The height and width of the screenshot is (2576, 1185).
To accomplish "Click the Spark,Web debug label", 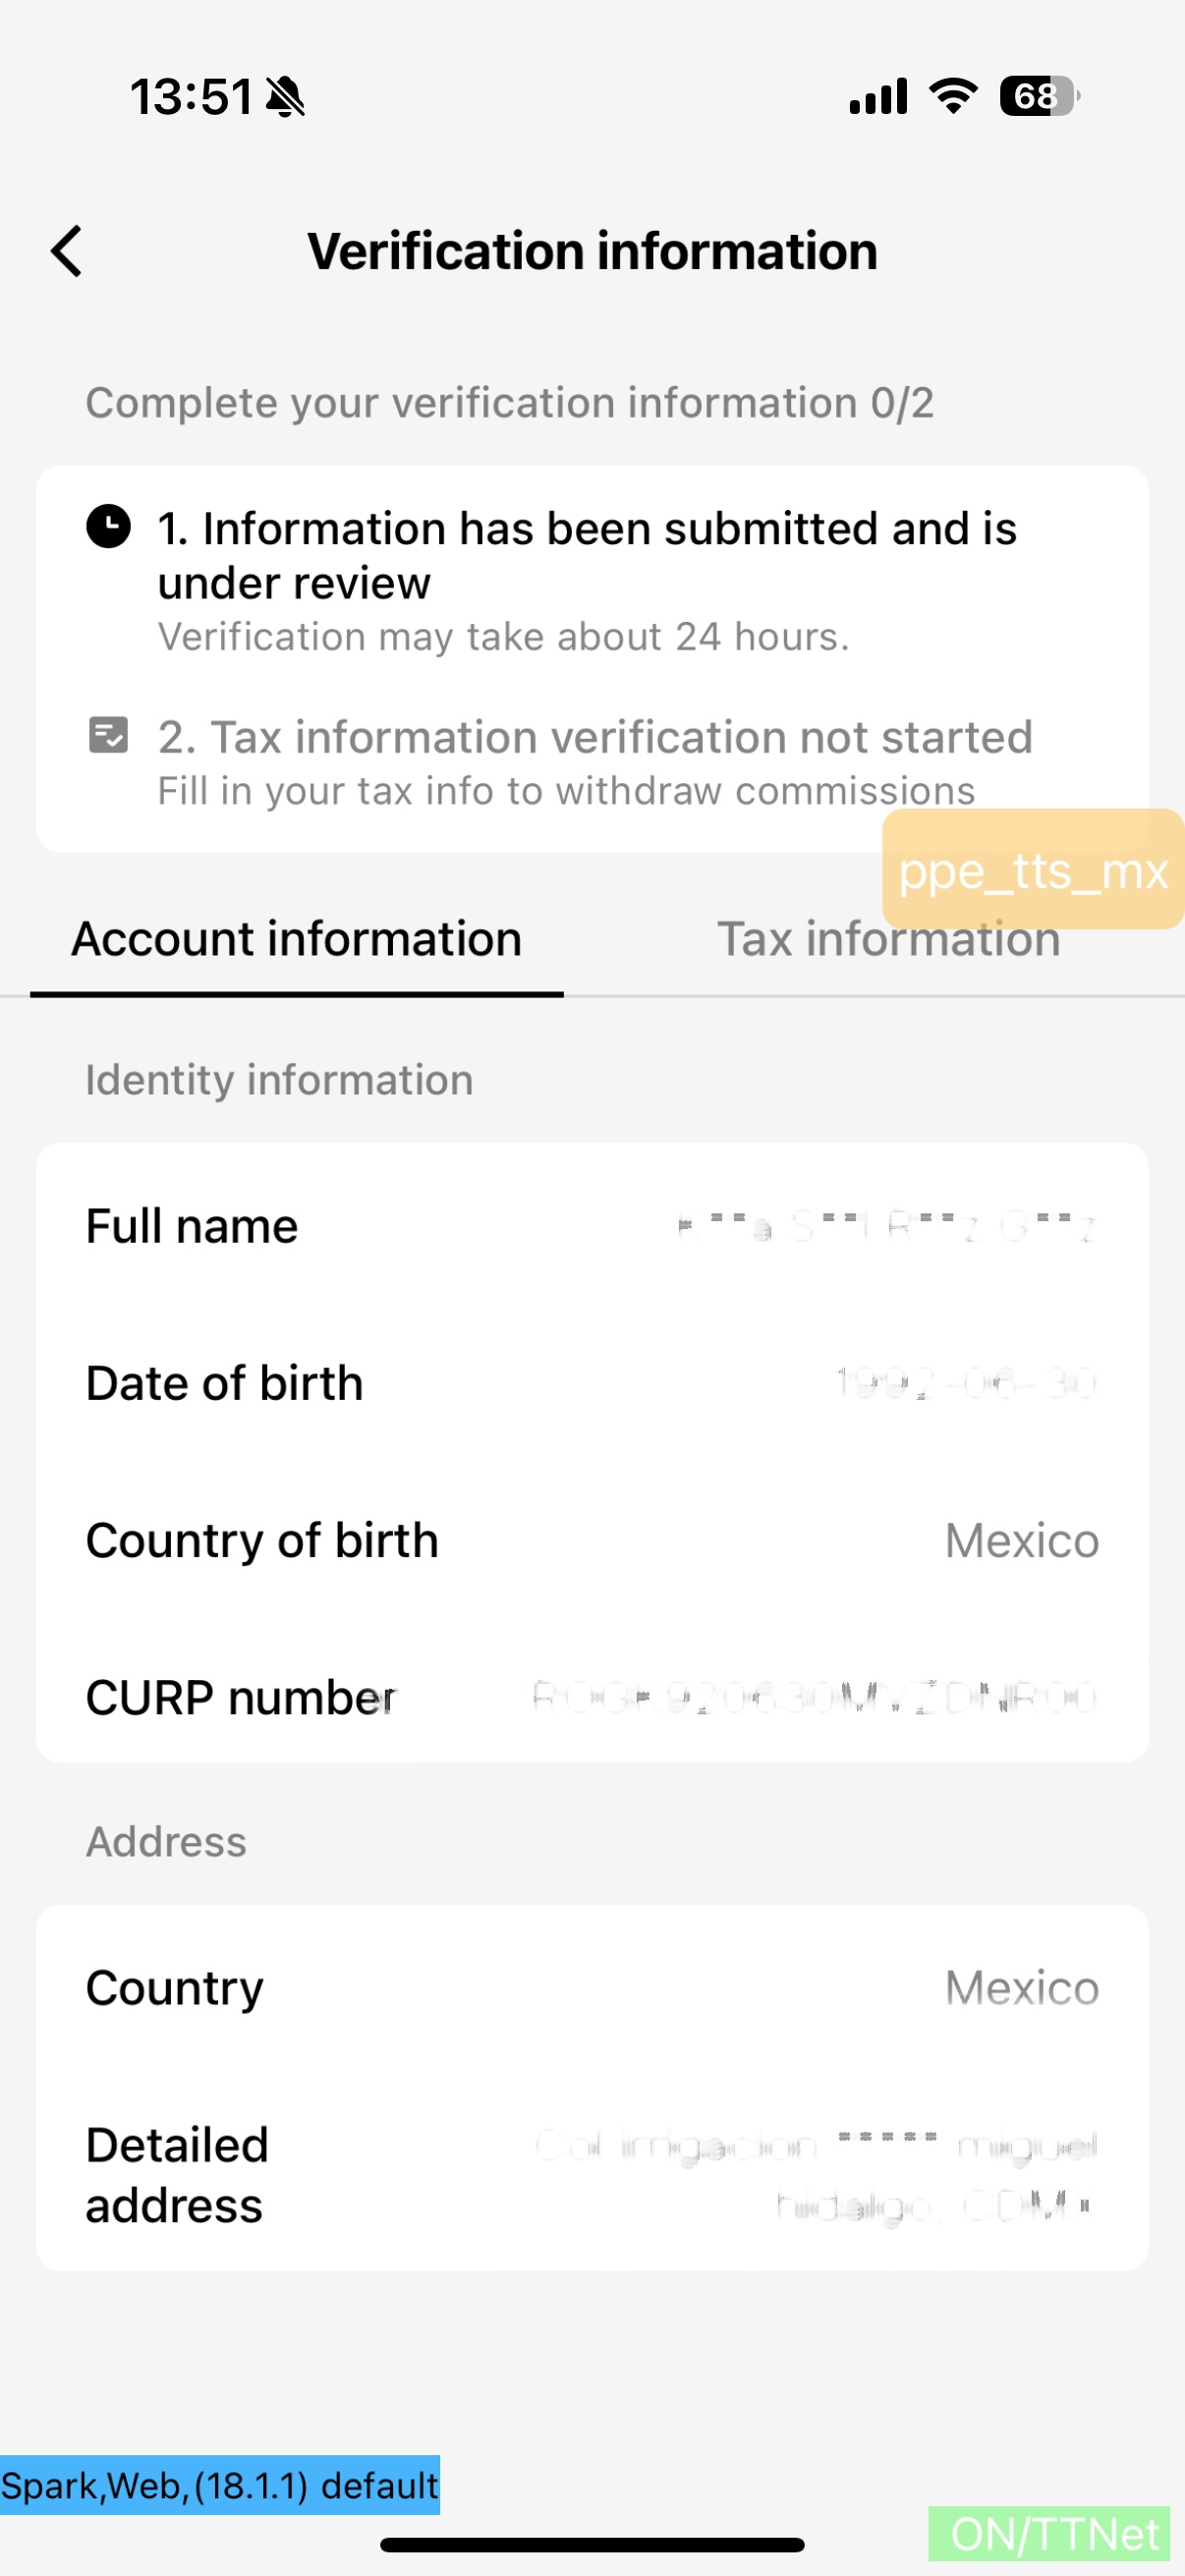I will coord(220,2485).
